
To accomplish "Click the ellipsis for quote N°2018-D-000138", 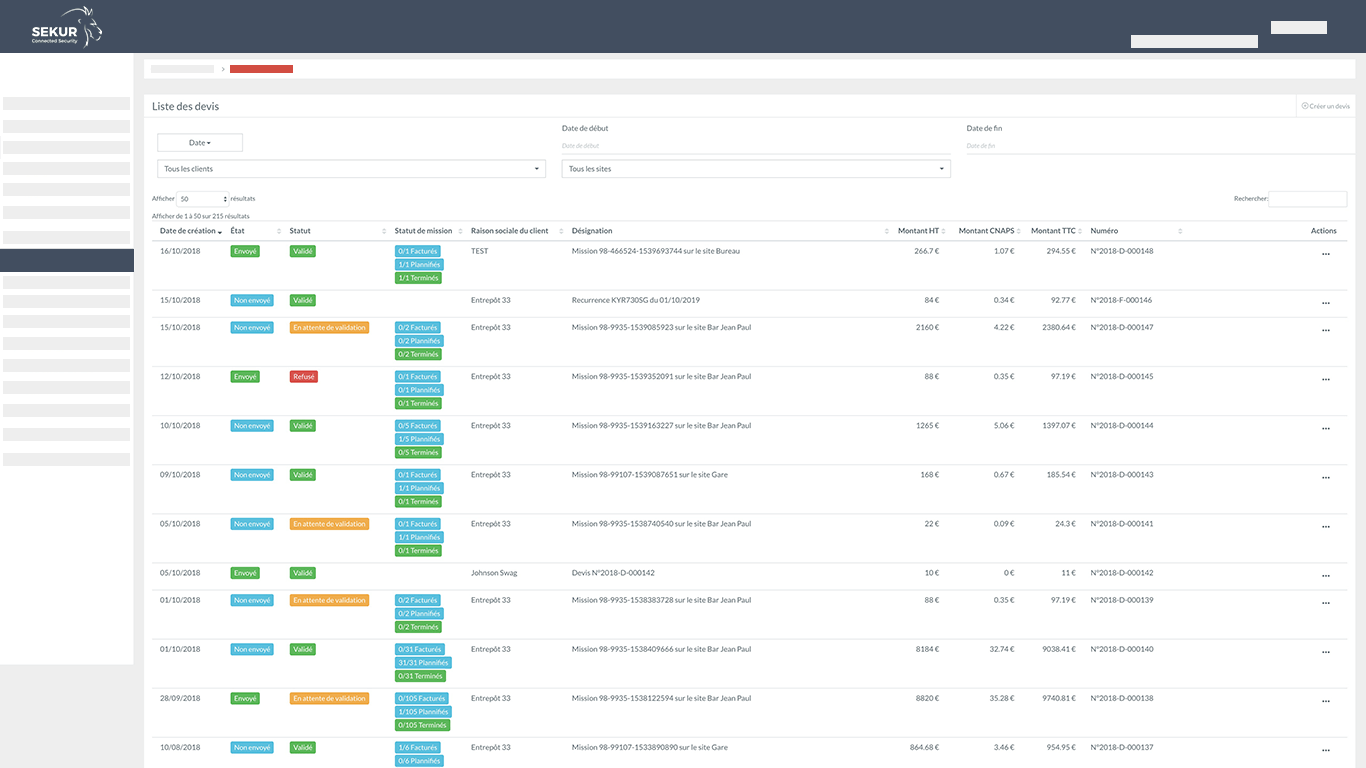I will (x=1326, y=701).
